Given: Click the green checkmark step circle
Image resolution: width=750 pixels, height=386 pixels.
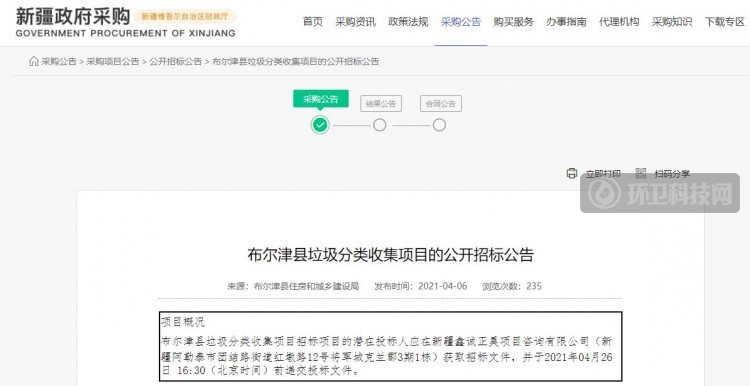Looking at the screenshot, I should [320, 125].
